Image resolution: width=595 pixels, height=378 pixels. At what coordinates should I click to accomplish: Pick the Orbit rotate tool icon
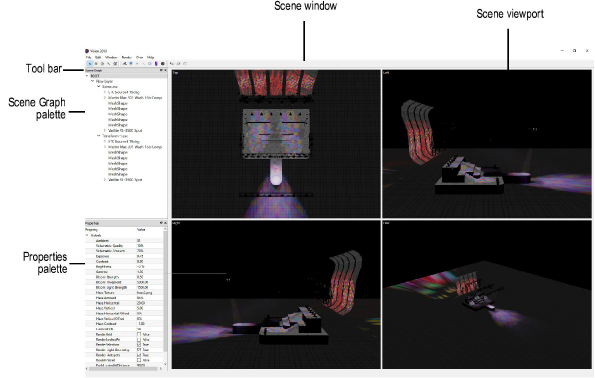[x=102, y=64]
